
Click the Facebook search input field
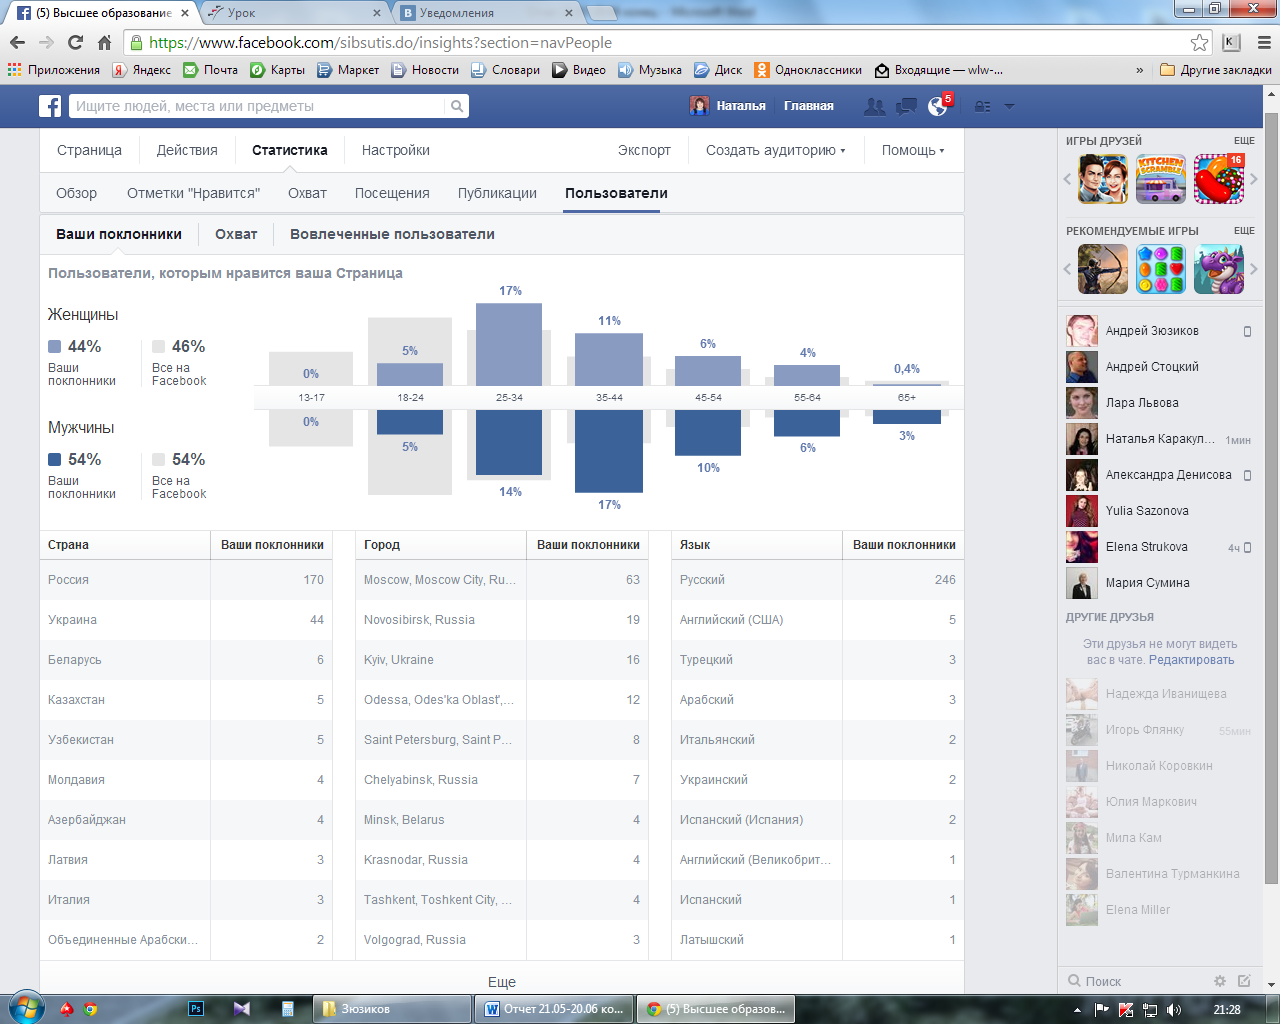[x=258, y=106]
